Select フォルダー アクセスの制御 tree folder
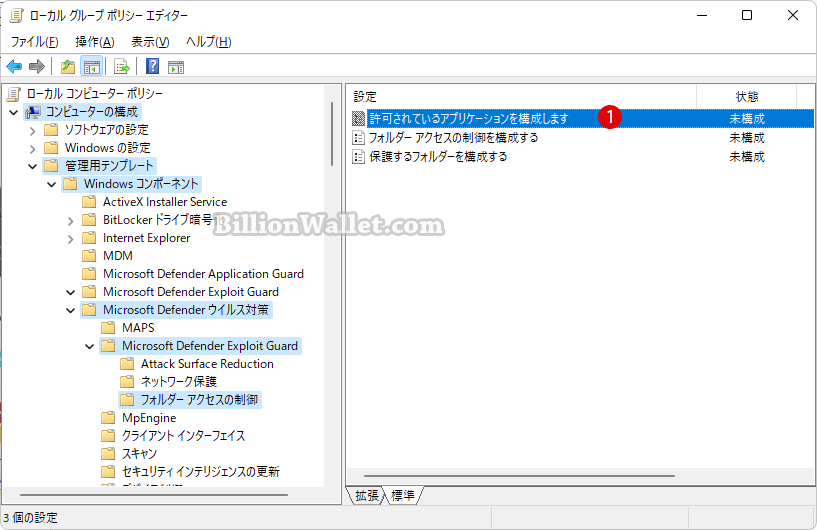The height and width of the screenshot is (530, 817). click(x=200, y=400)
